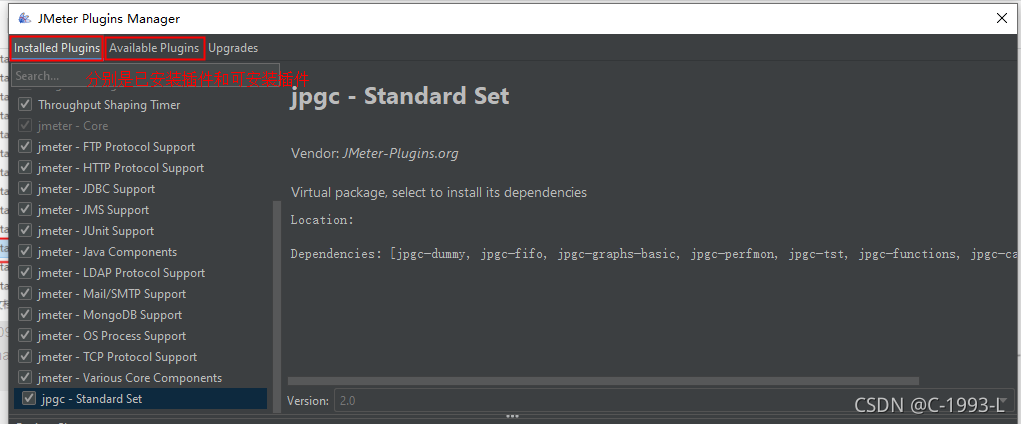Click the plugin list vertical scrollbar
1021x424 pixels.
[277, 306]
